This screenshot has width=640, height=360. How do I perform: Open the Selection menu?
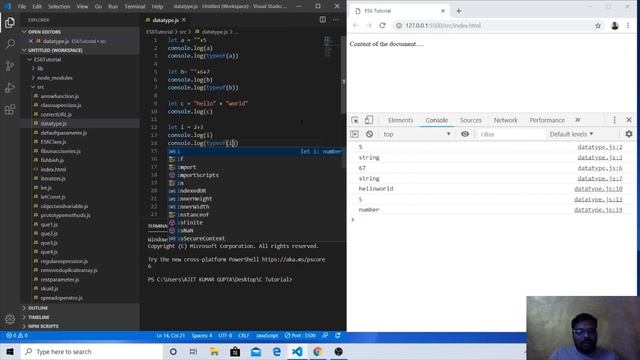click(59, 7)
